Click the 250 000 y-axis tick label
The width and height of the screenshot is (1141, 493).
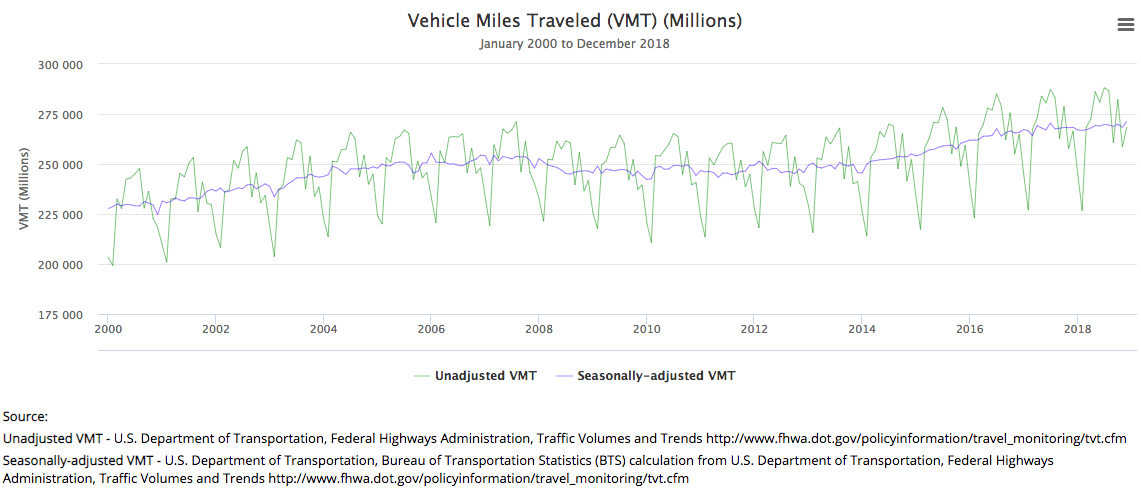pos(60,165)
